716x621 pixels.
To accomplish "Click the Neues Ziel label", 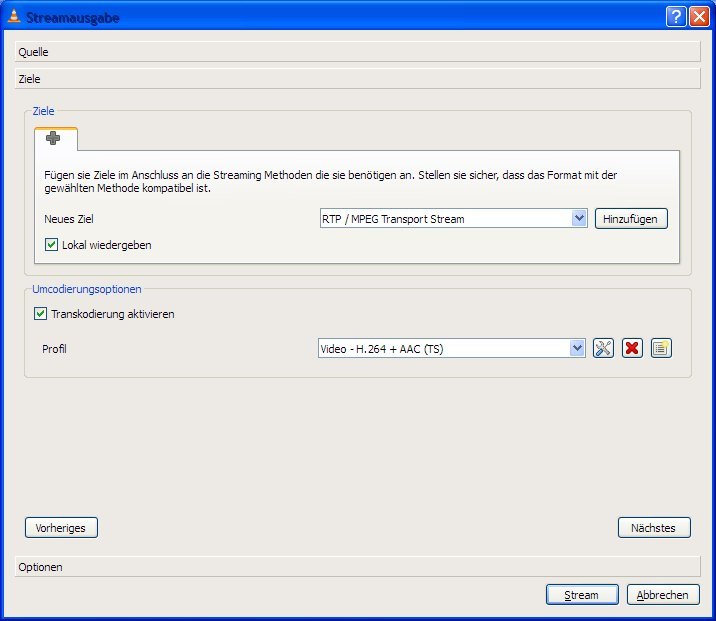I will [x=68, y=219].
